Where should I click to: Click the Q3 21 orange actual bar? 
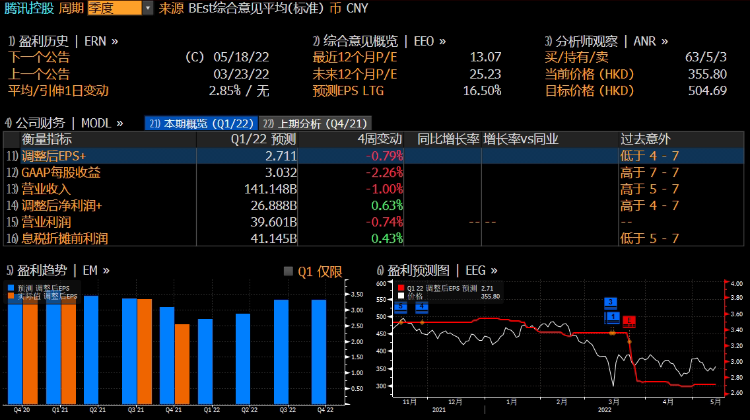pos(144,352)
